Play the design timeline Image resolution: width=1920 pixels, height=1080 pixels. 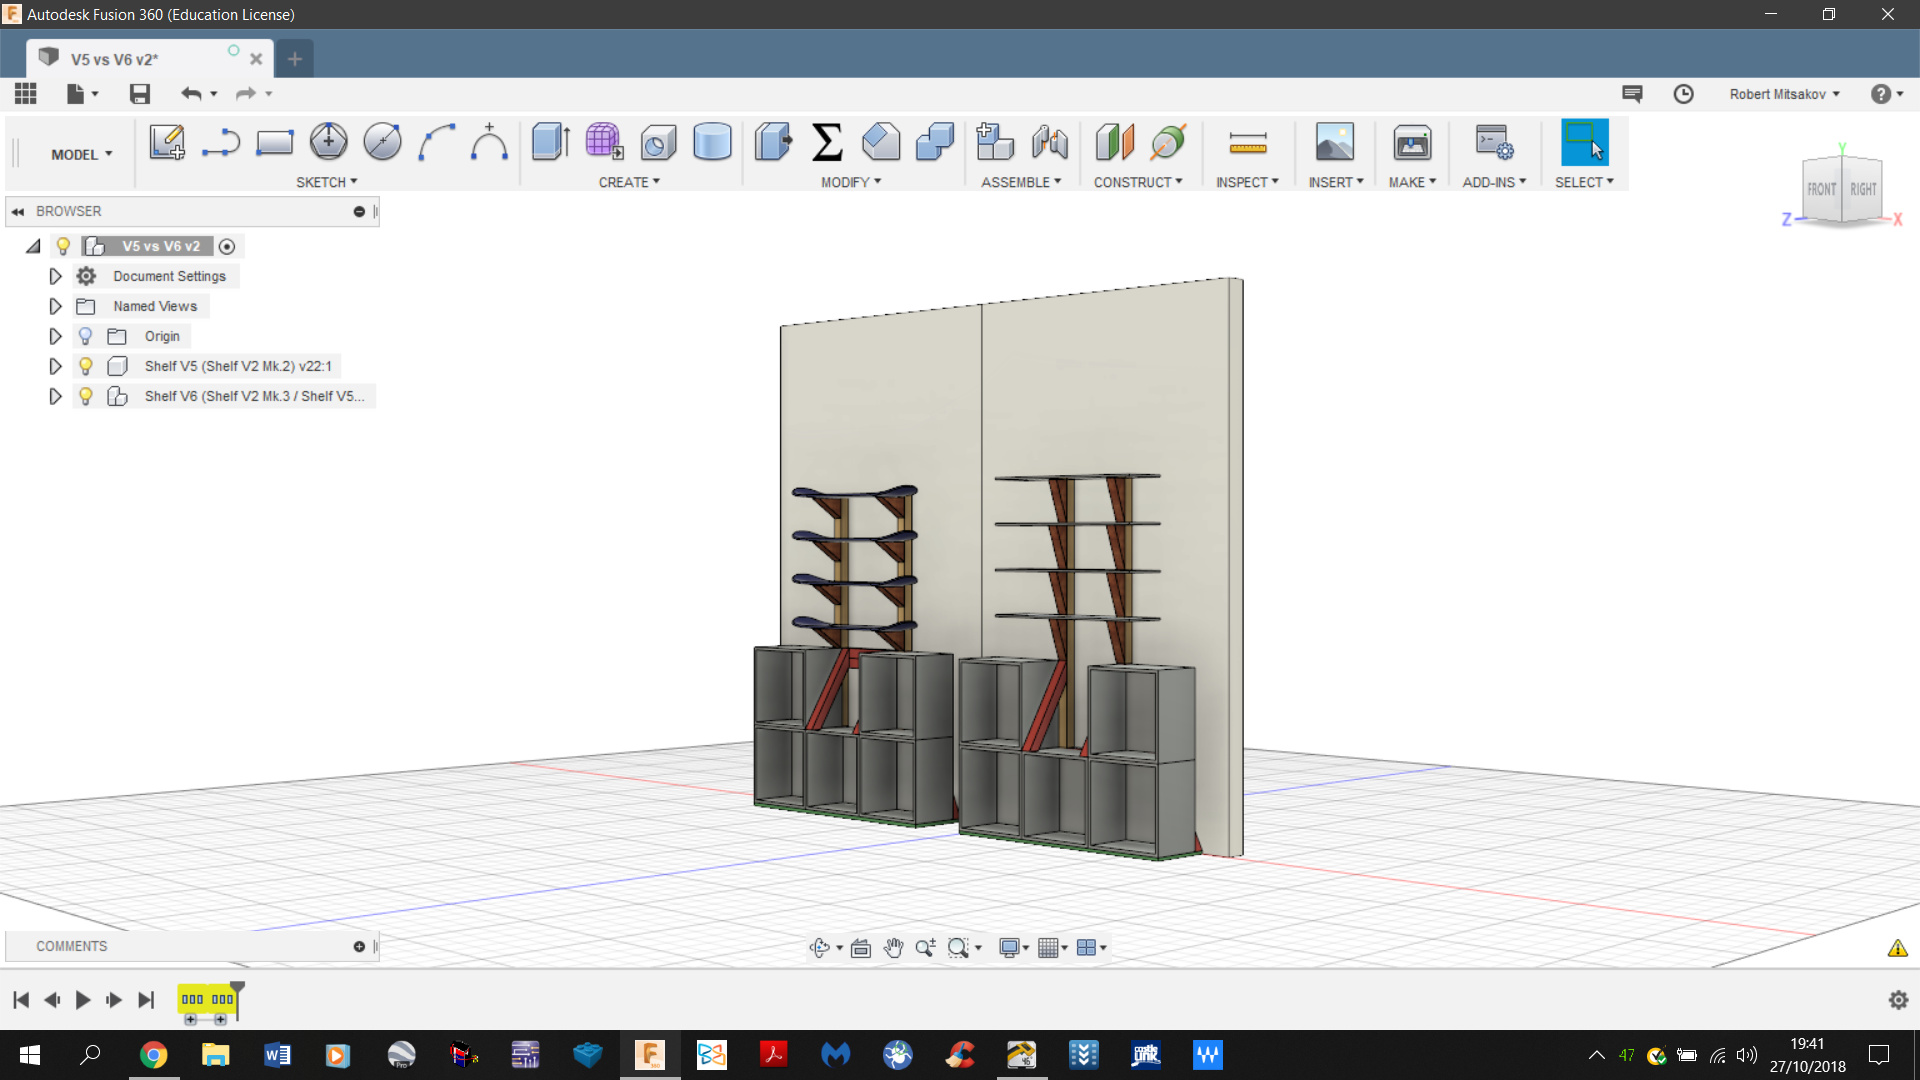tap(83, 1000)
